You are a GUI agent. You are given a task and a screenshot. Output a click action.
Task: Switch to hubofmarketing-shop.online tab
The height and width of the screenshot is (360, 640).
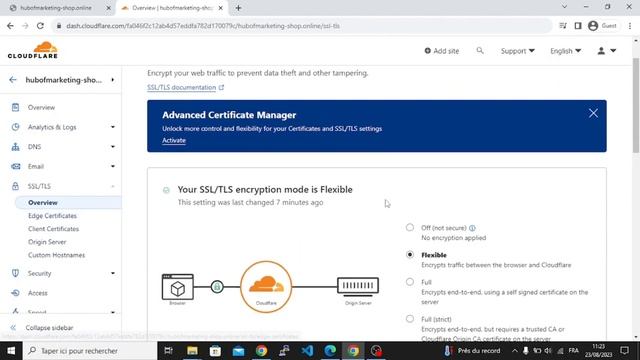pos(57,8)
